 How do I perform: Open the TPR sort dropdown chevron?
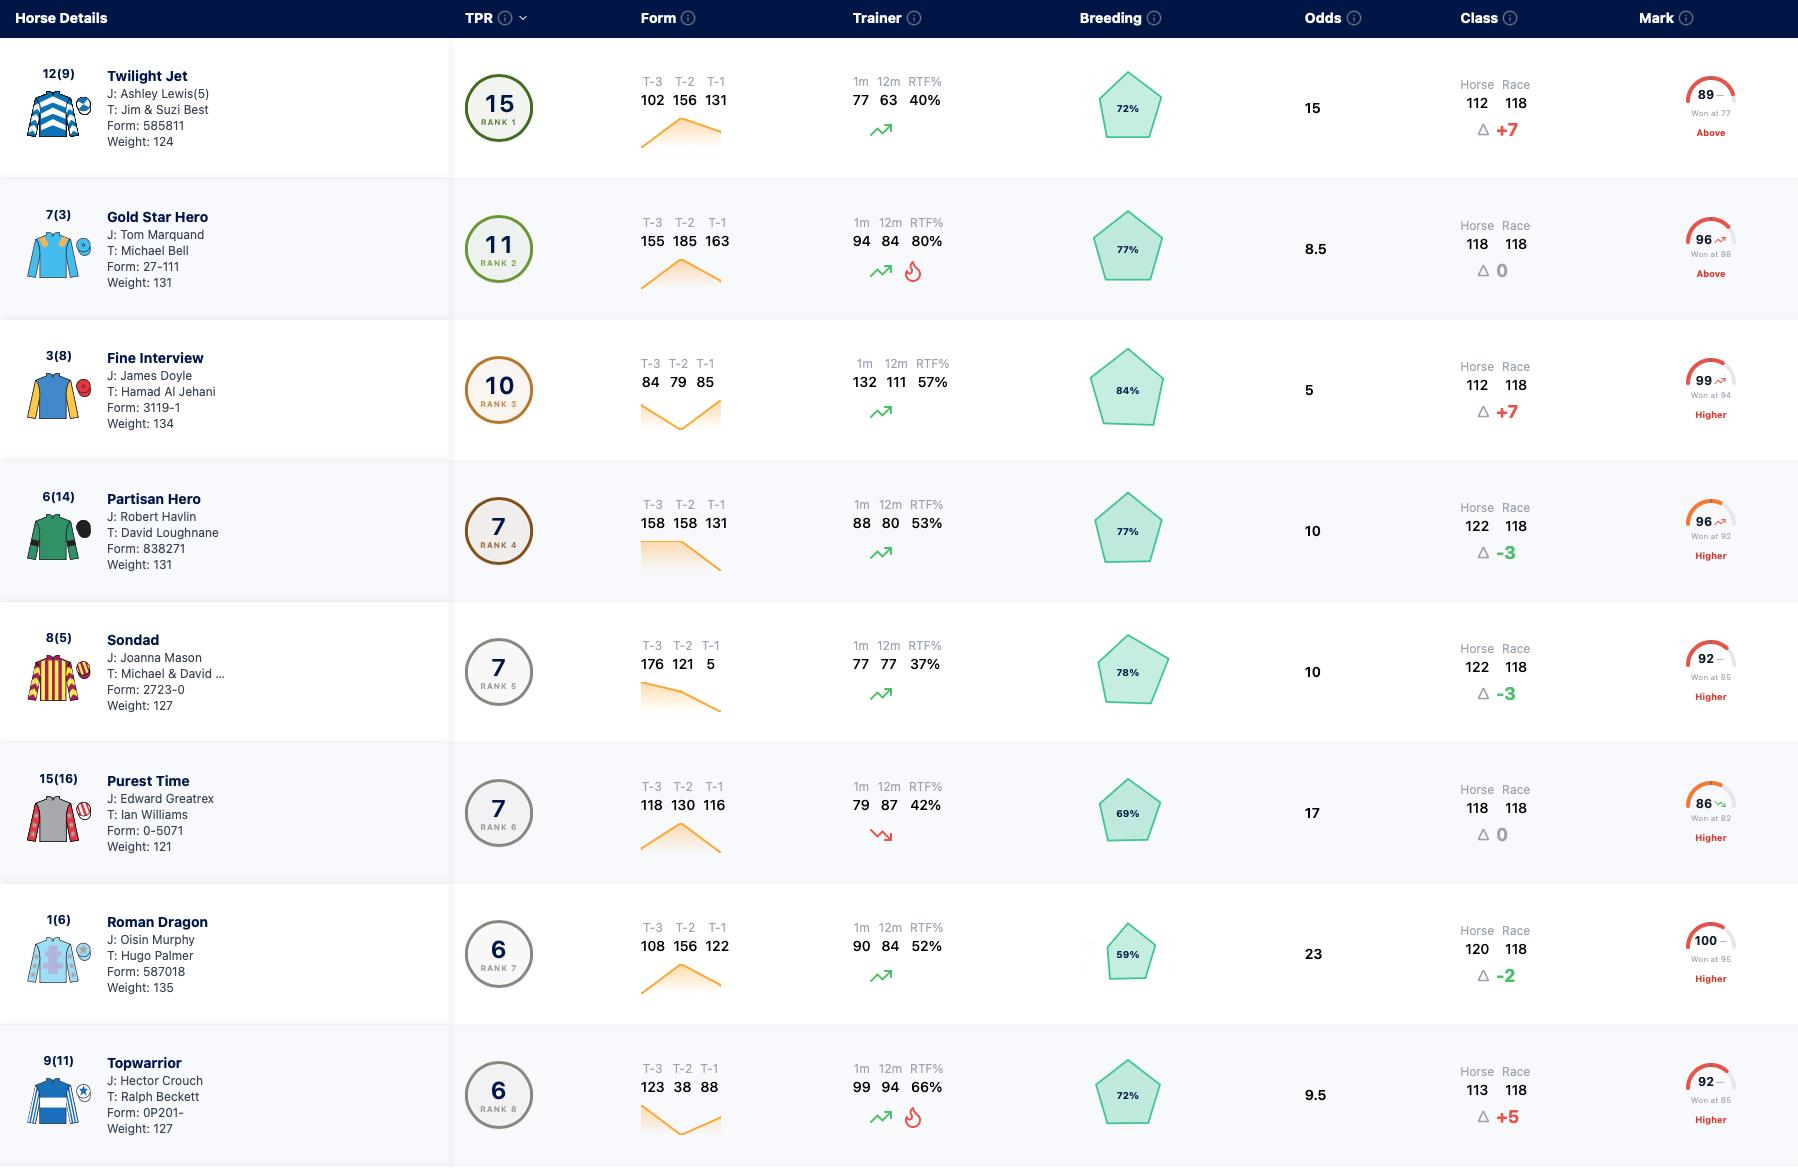coord(523,18)
